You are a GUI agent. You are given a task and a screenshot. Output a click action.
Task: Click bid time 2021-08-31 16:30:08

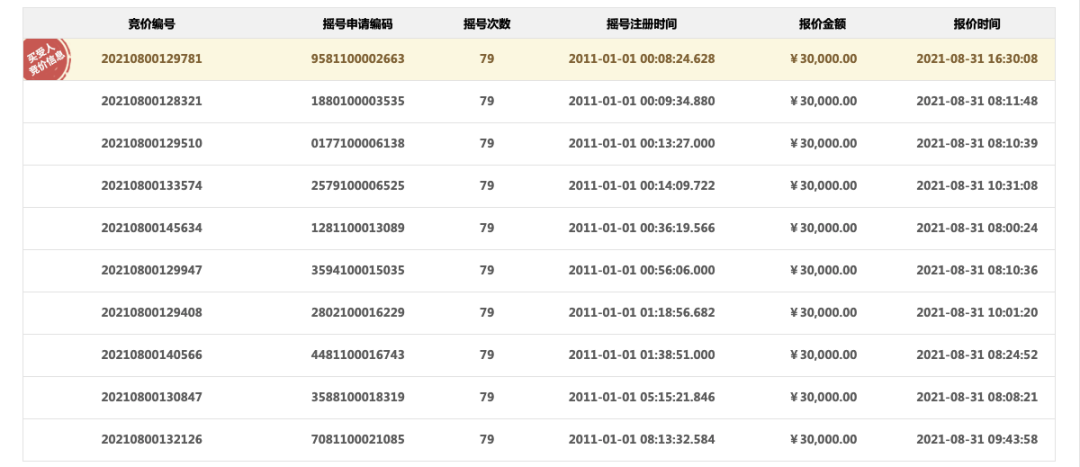point(977,59)
